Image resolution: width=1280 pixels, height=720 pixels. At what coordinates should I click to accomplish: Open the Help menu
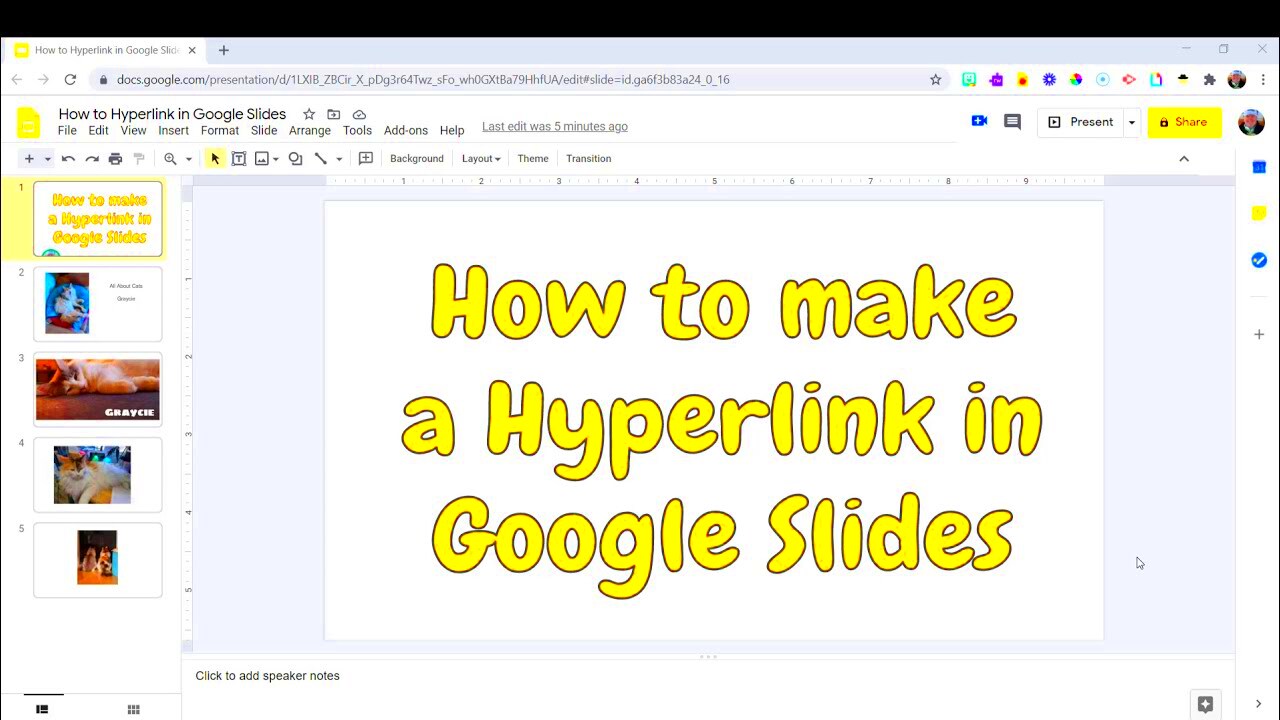(x=452, y=130)
